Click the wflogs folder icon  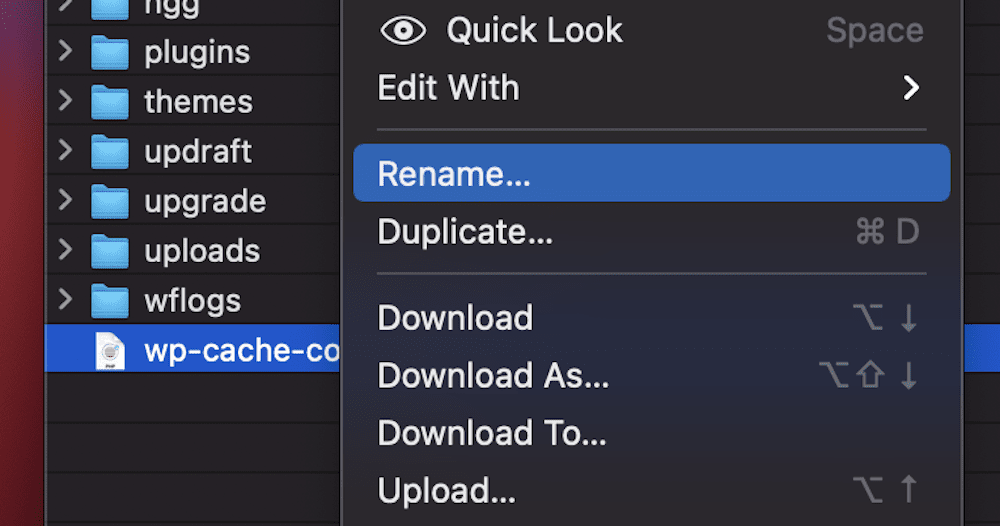click(x=109, y=301)
